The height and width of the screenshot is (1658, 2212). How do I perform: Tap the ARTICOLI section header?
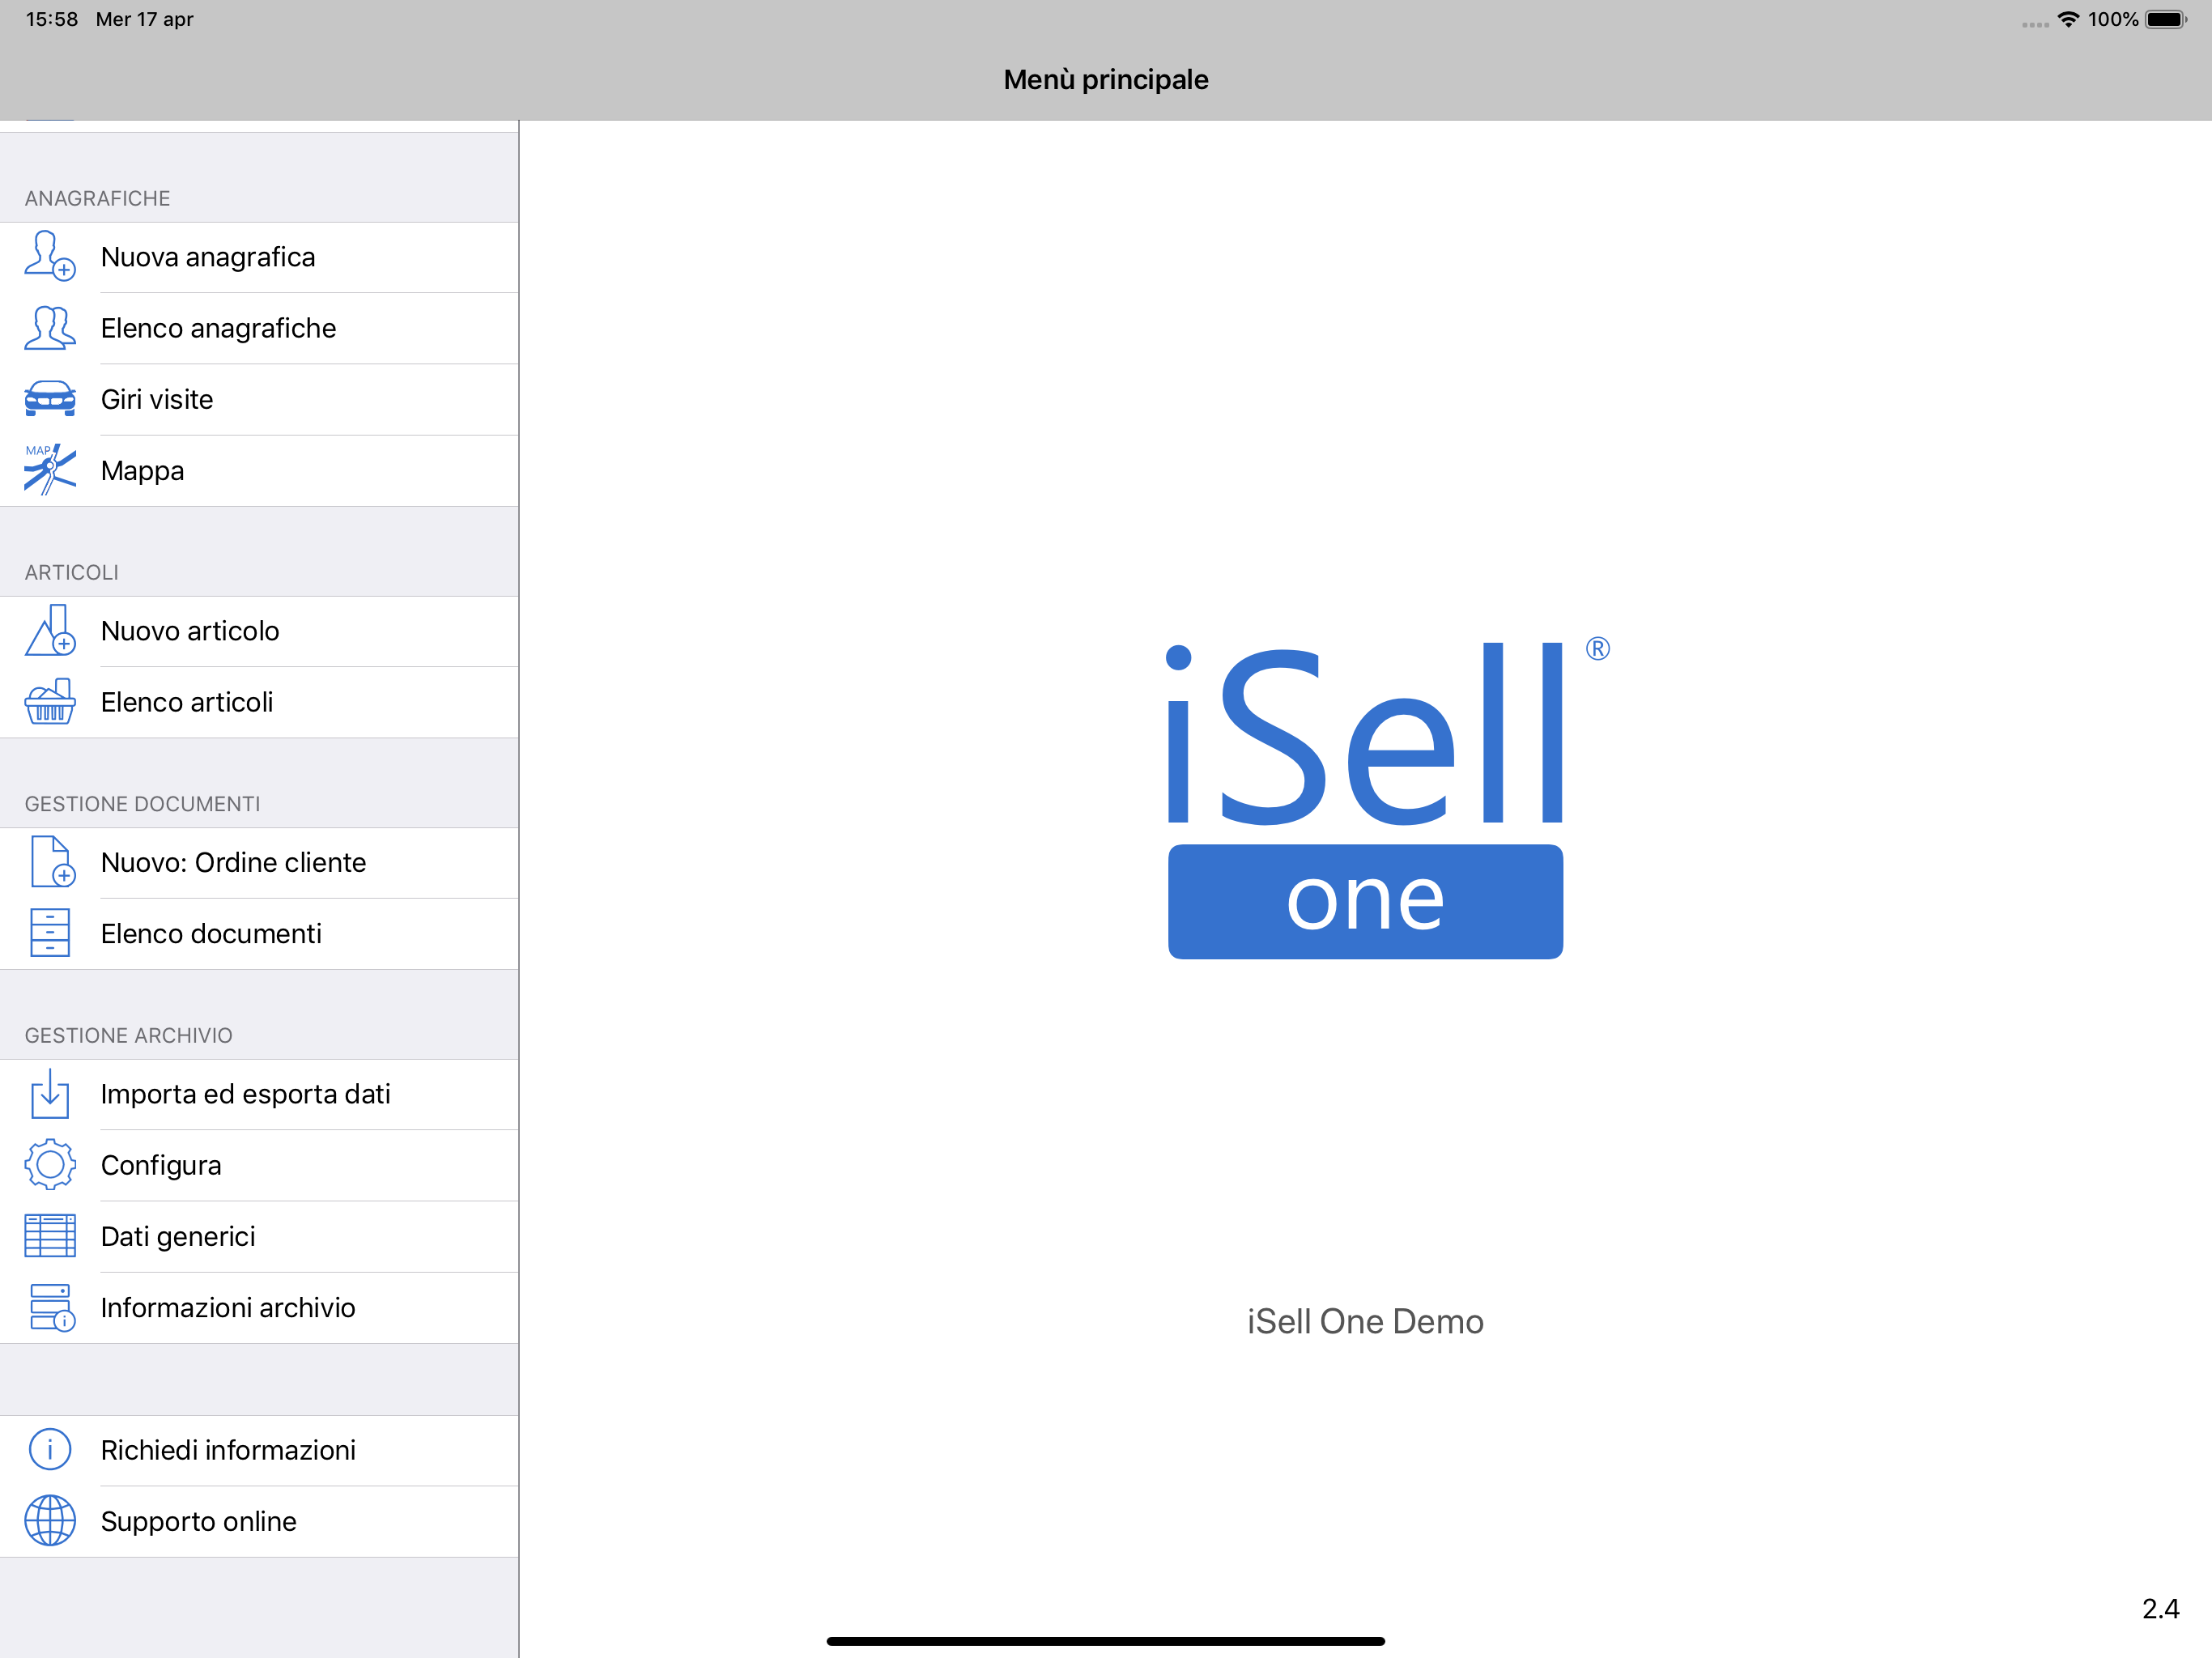tap(72, 572)
